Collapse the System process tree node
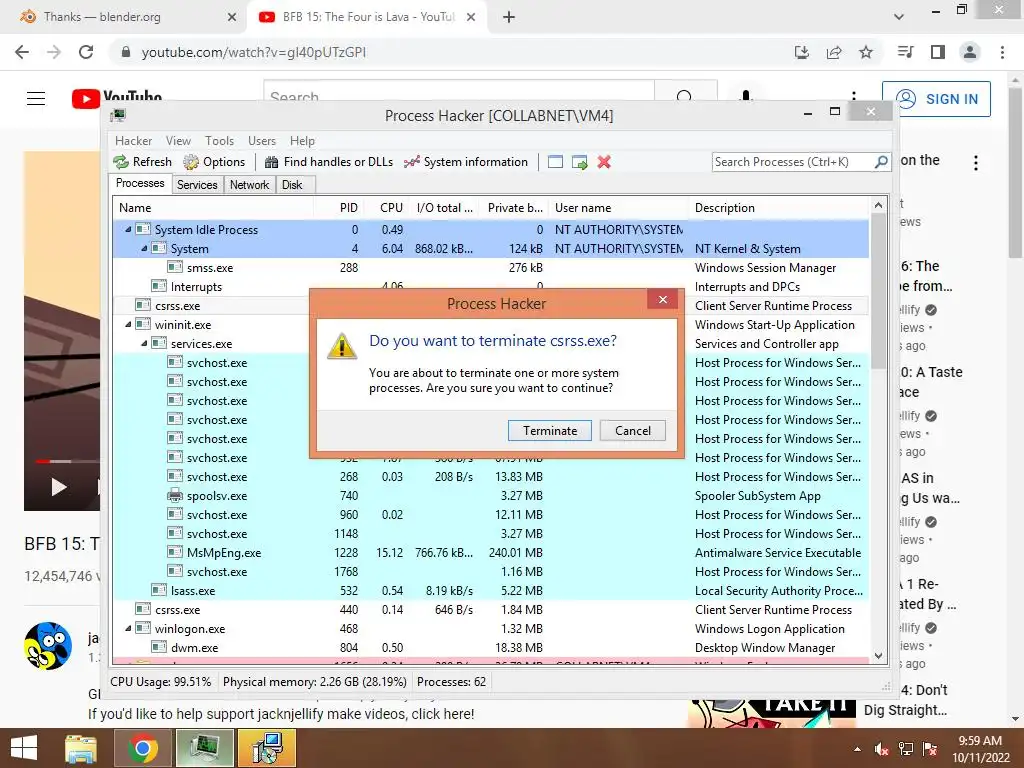Viewport: 1024px width, 768px height. coord(144,248)
